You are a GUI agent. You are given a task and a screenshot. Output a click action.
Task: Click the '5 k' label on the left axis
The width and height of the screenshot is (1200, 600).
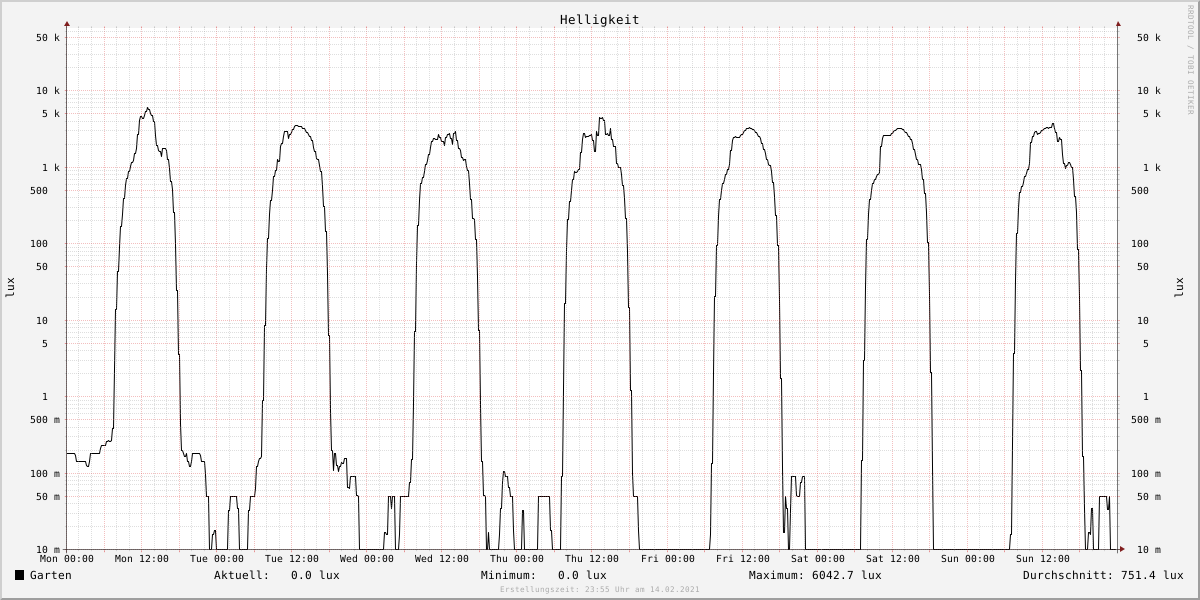[x=51, y=114]
